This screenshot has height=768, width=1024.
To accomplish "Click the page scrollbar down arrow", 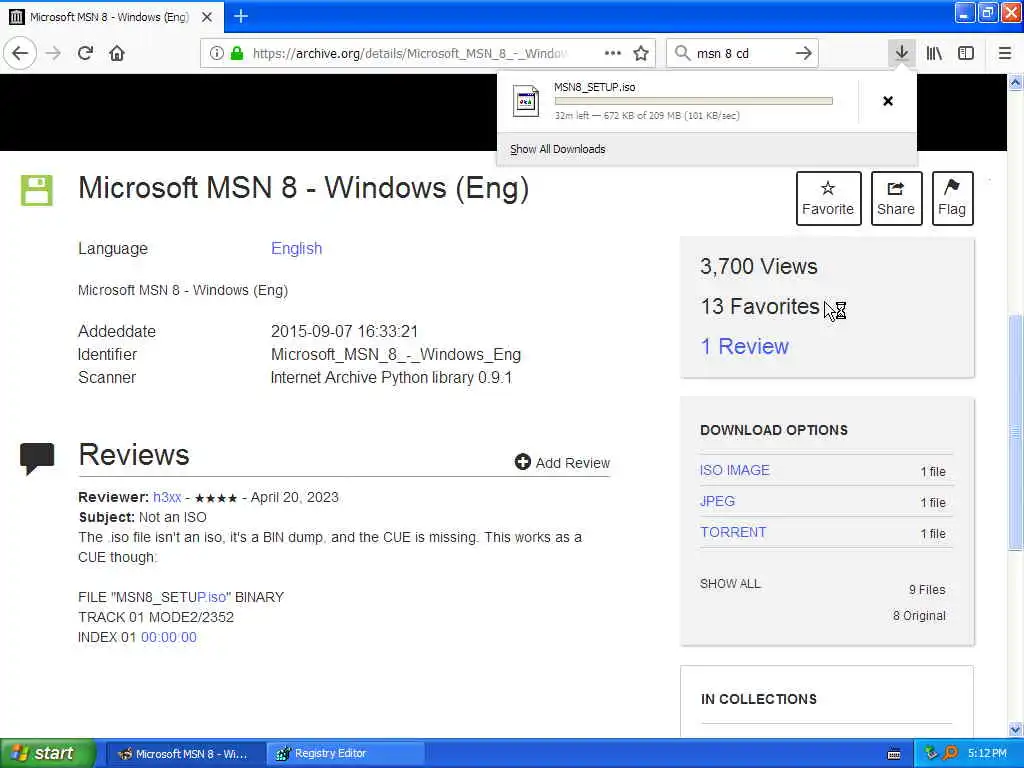I will coord(1015,729).
